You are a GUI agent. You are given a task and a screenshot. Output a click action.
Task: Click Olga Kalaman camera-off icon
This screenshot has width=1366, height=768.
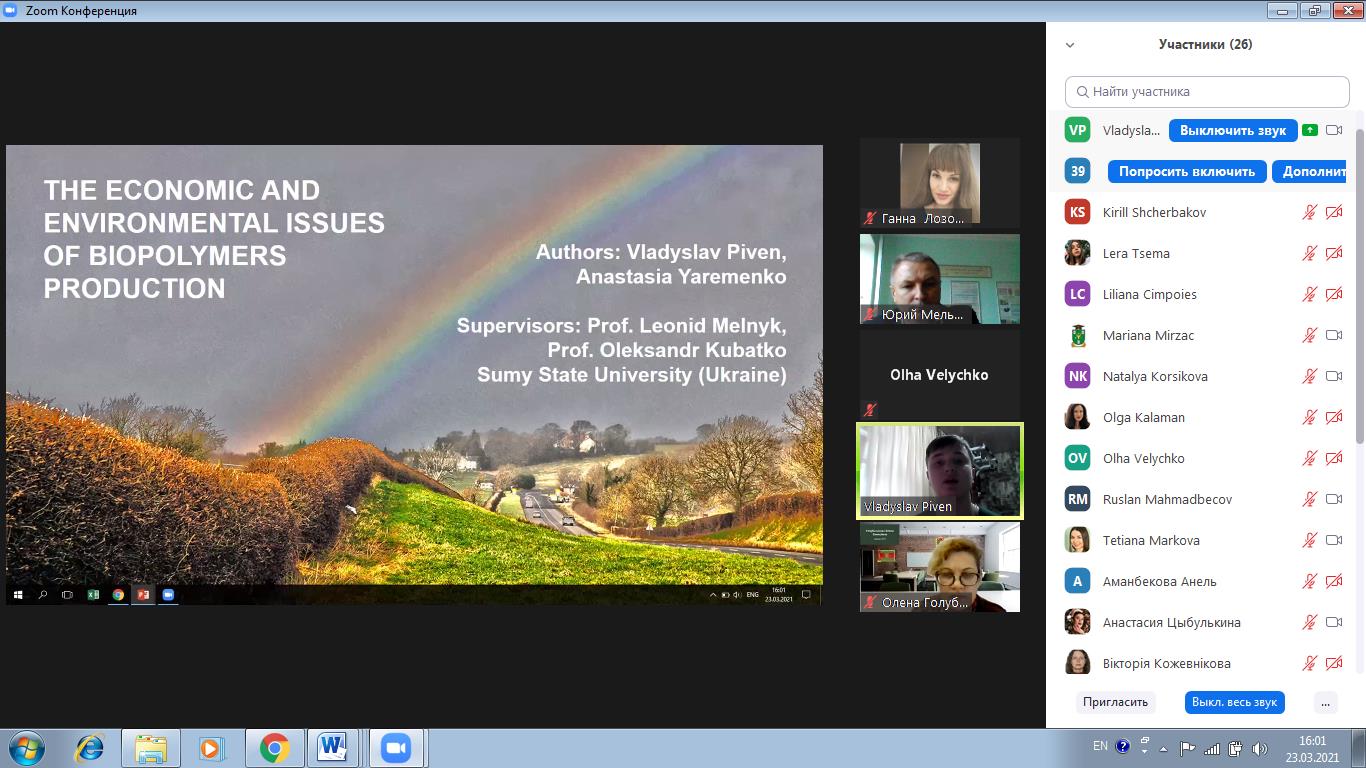(x=1334, y=417)
